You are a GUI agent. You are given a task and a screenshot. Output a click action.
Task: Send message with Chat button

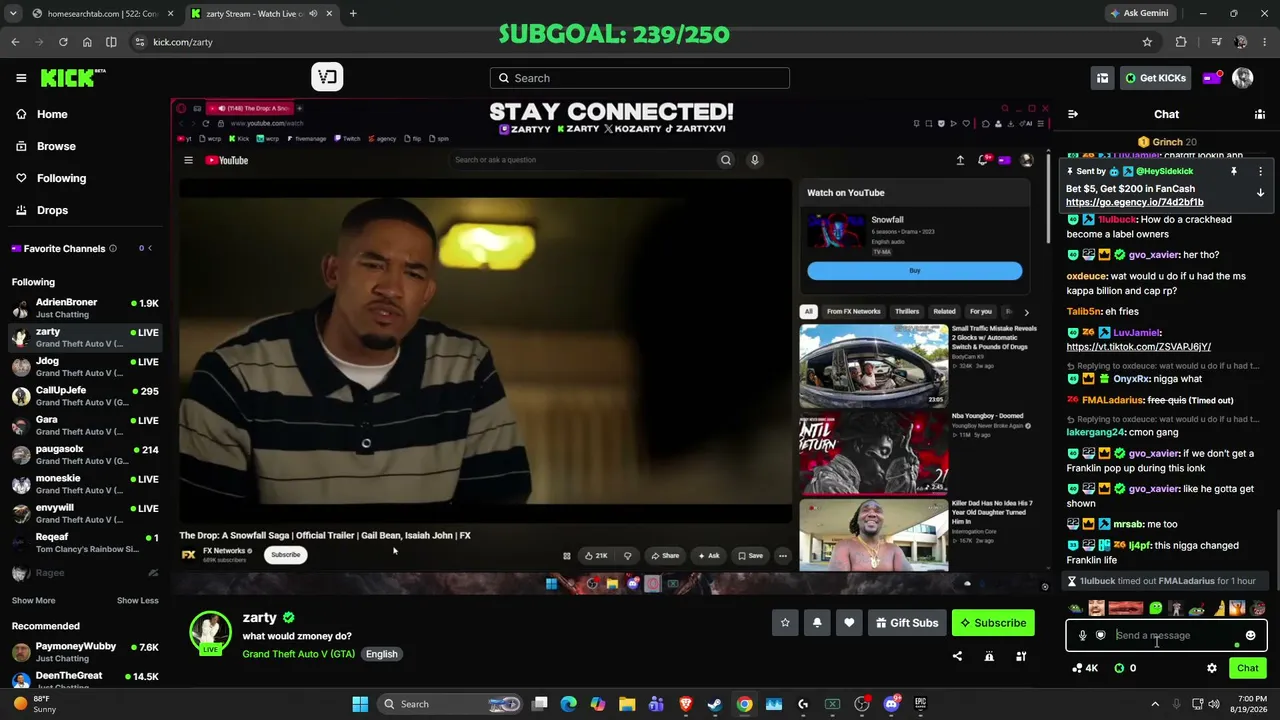(1247, 668)
